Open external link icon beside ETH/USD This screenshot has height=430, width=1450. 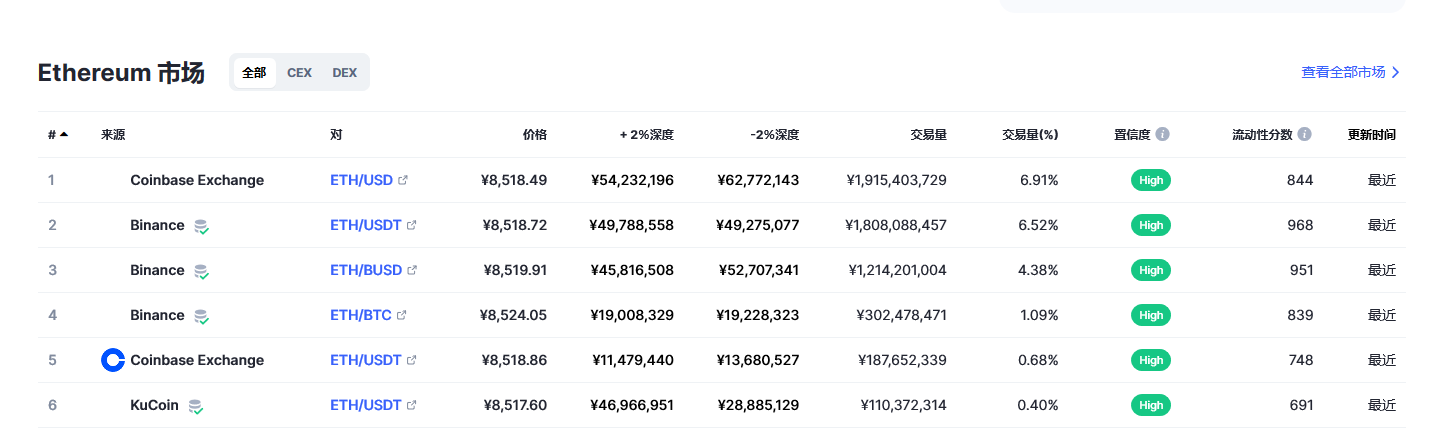[x=403, y=181]
